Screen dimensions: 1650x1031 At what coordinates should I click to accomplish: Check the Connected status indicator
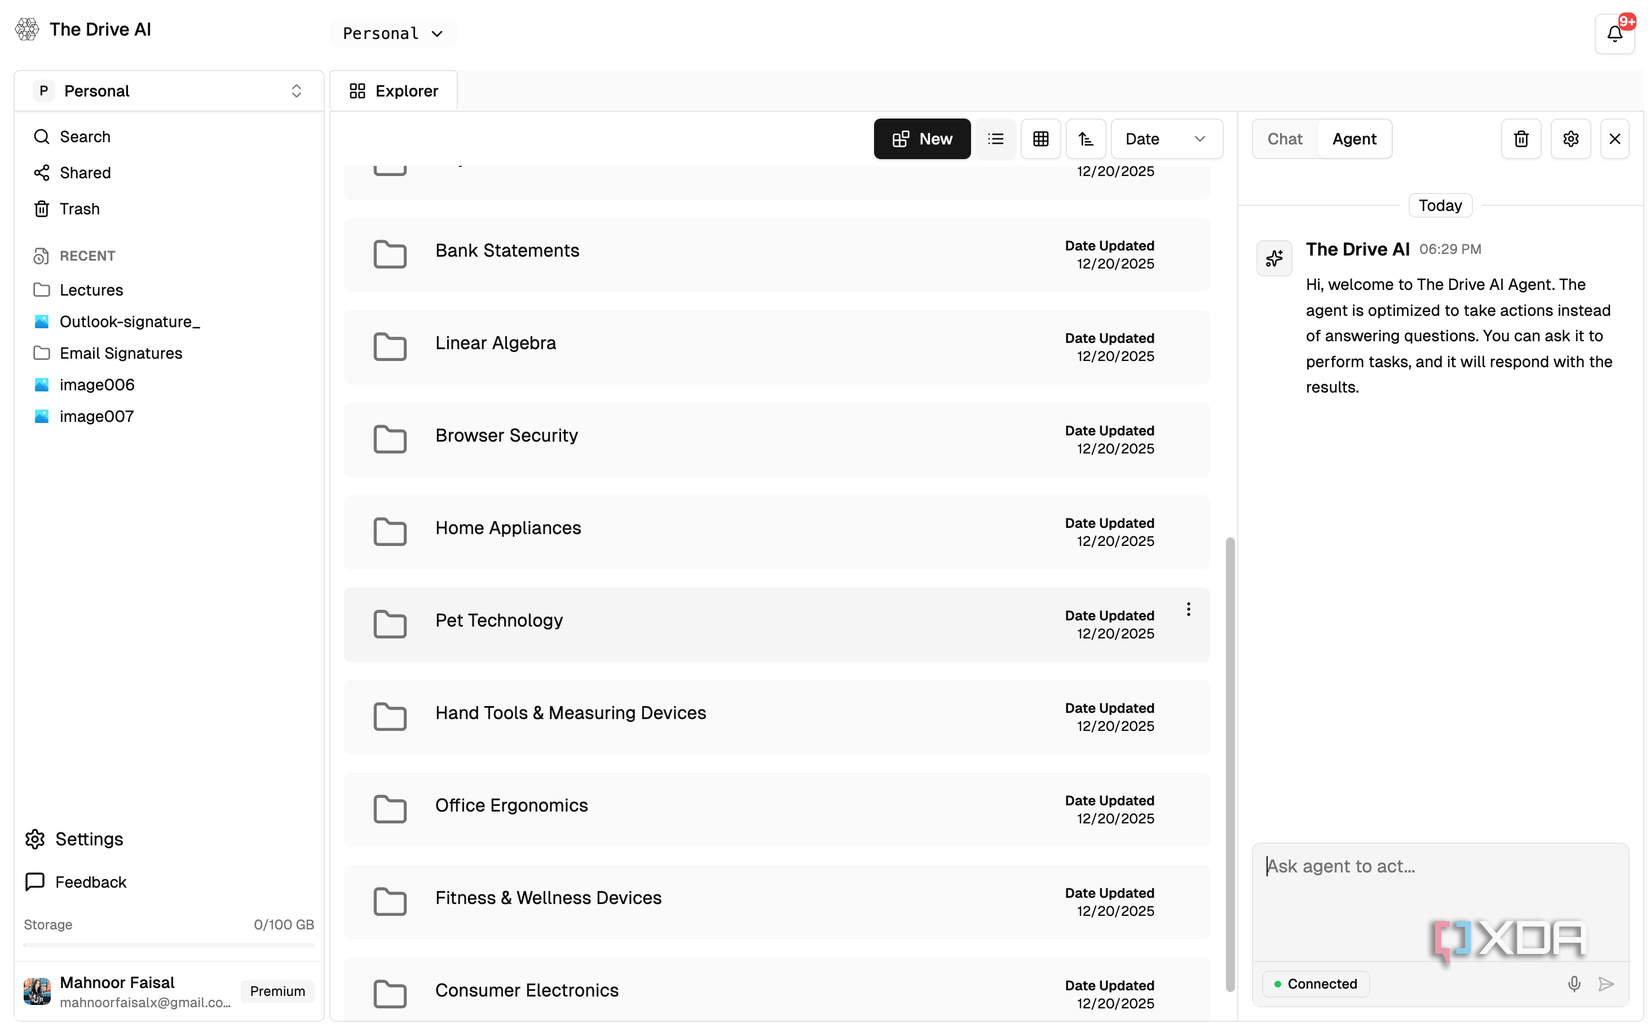[x=1315, y=984]
